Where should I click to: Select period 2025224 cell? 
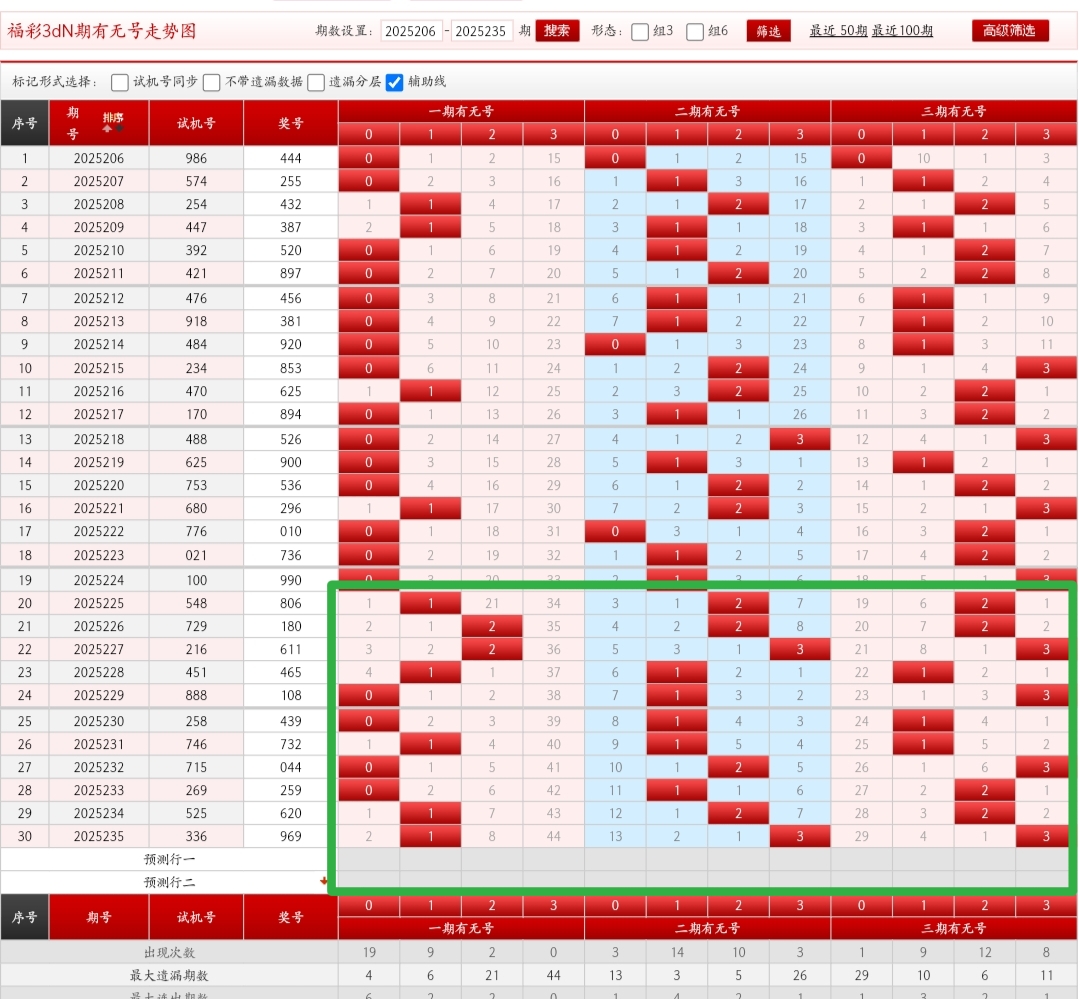tap(99, 580)
